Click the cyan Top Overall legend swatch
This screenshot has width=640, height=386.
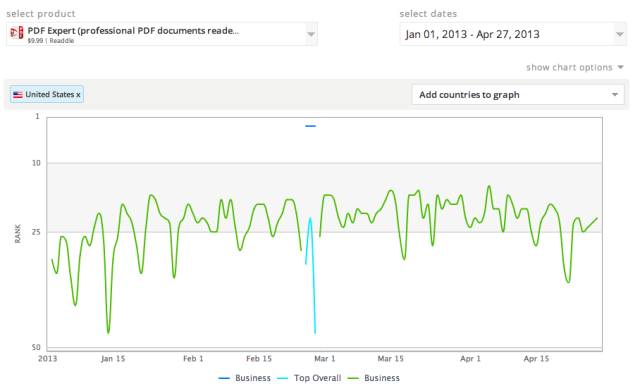[282, 379]
